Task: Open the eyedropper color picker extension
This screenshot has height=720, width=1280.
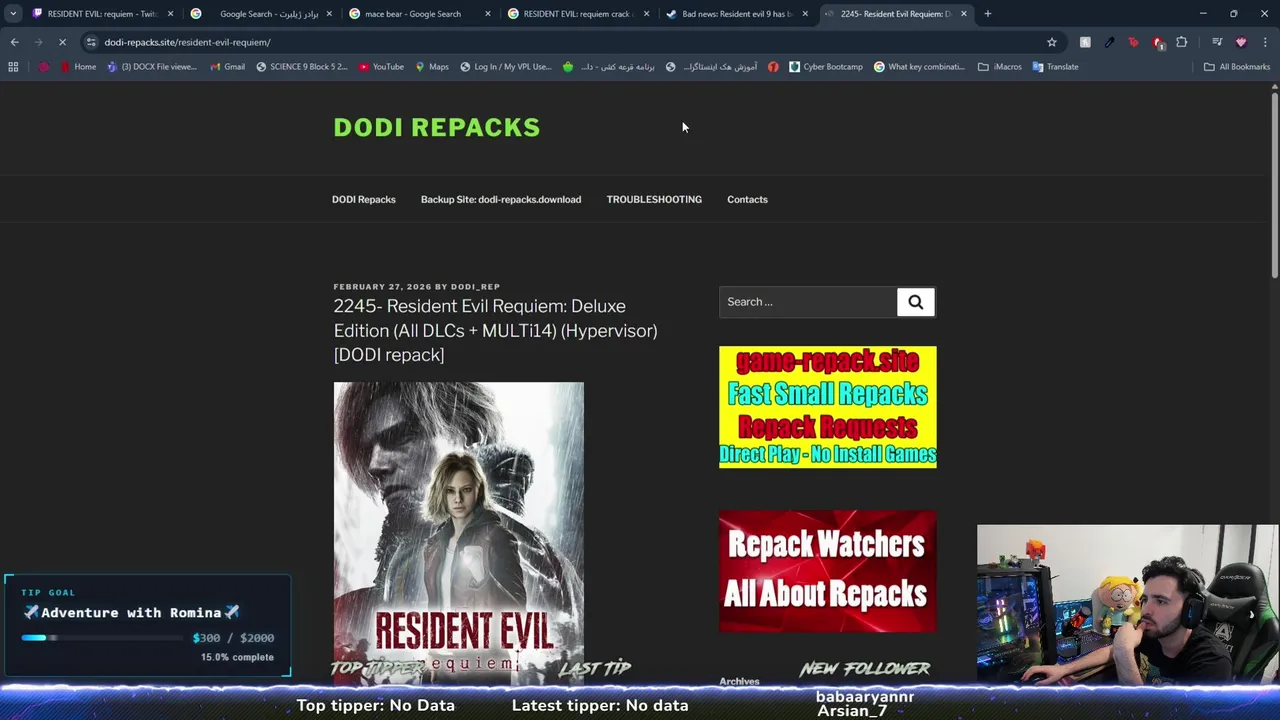Action: [1109, 42]
